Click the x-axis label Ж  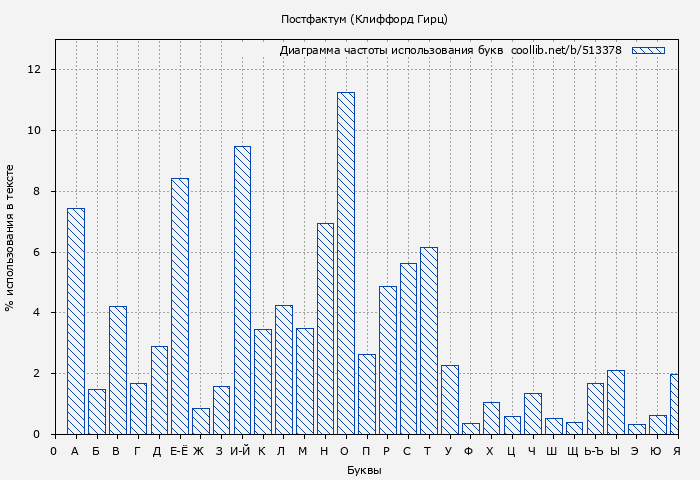[x=198, y=452]
